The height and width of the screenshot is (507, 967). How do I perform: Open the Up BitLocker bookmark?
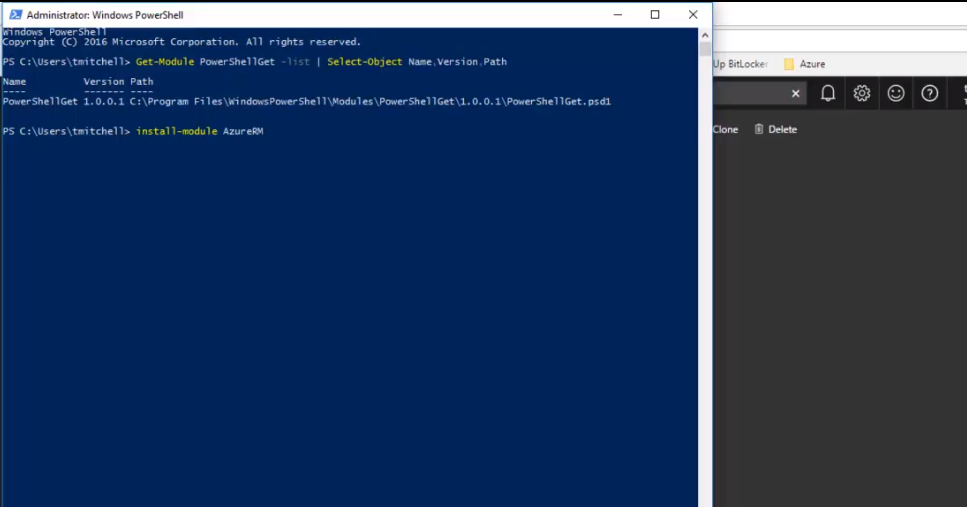click(740, 64)
